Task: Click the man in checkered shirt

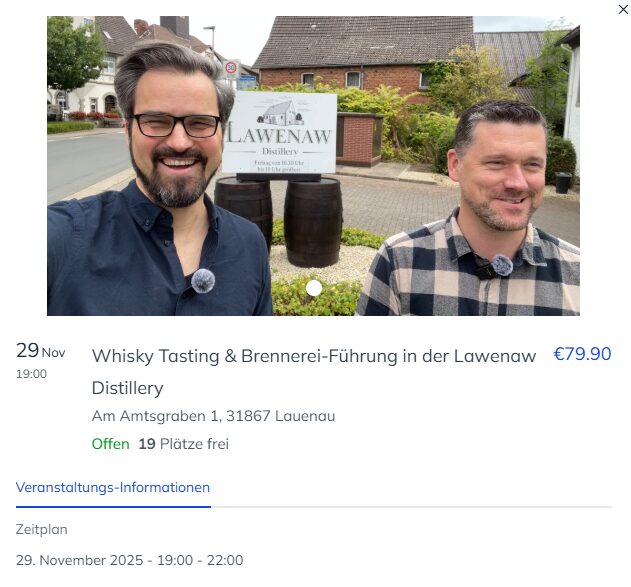Action: (x=475, y=209)
